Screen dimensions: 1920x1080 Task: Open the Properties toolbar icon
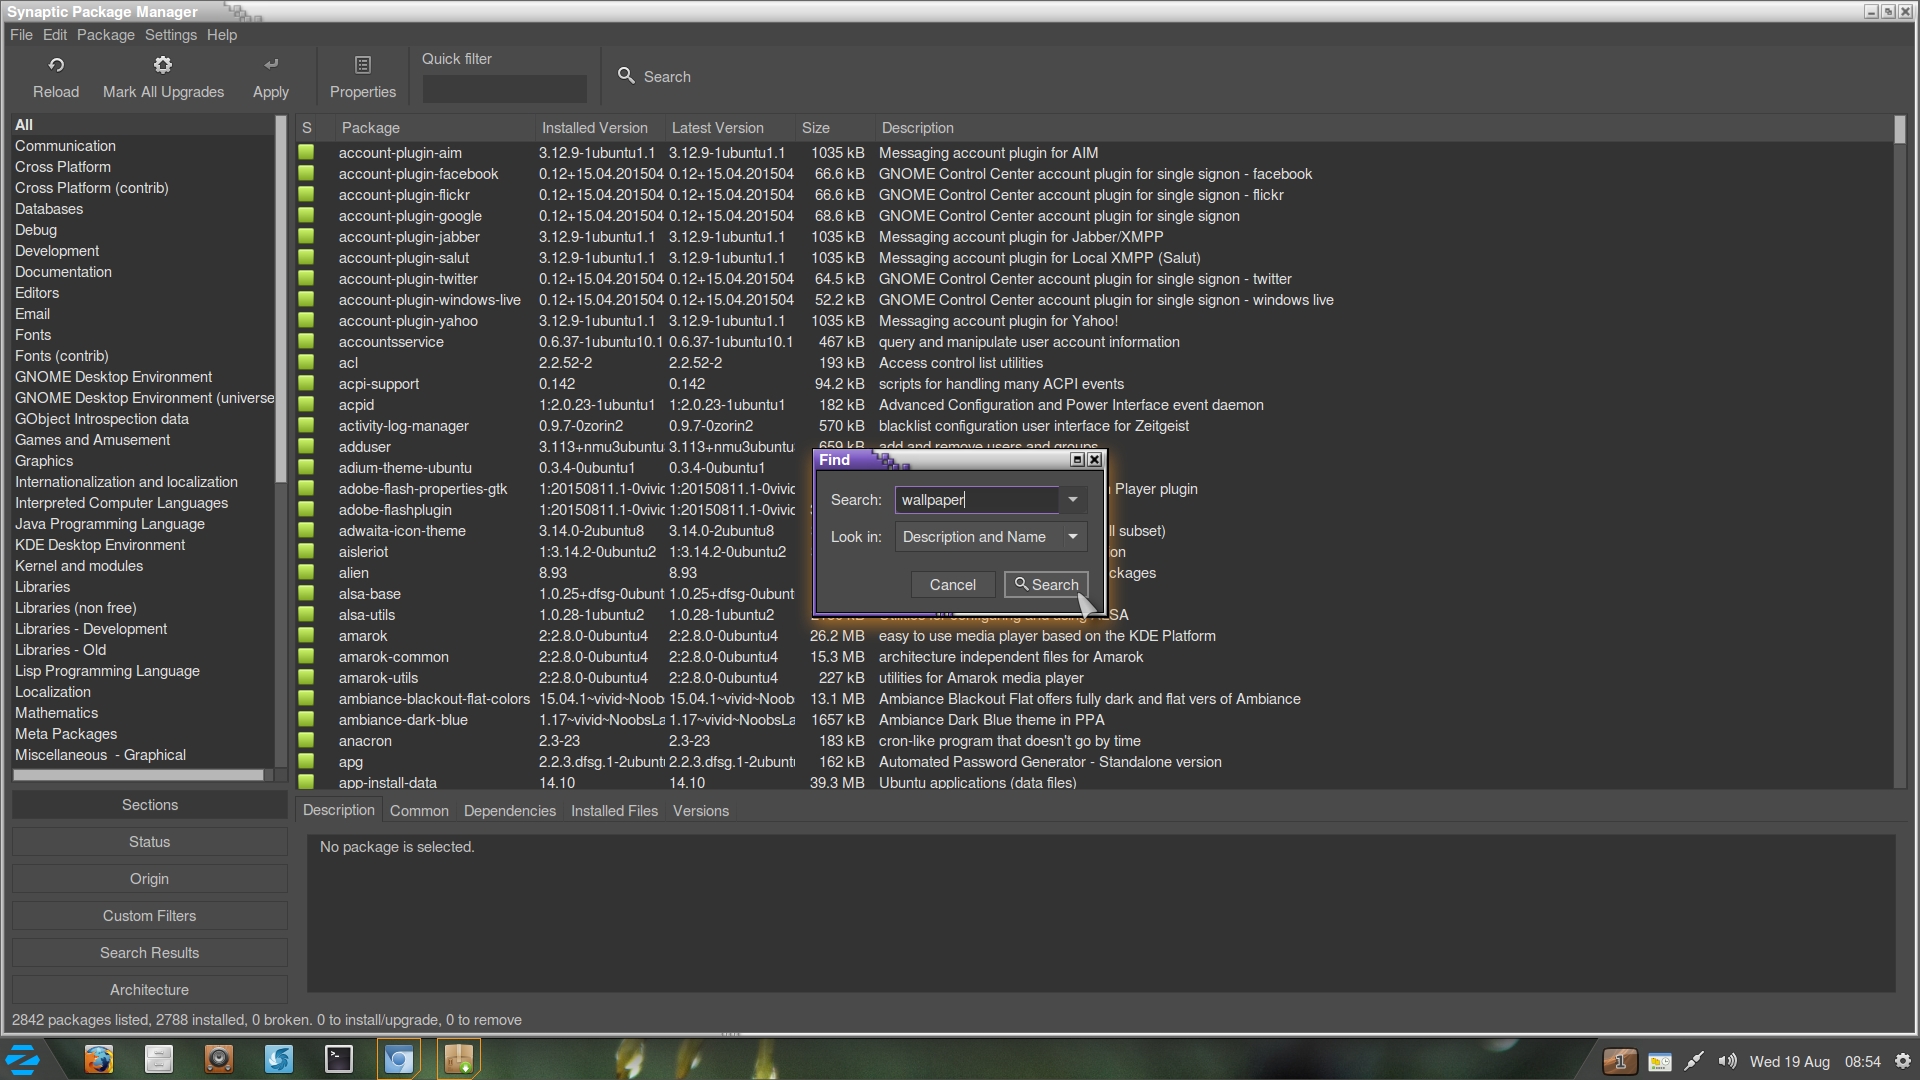[363, 65]
